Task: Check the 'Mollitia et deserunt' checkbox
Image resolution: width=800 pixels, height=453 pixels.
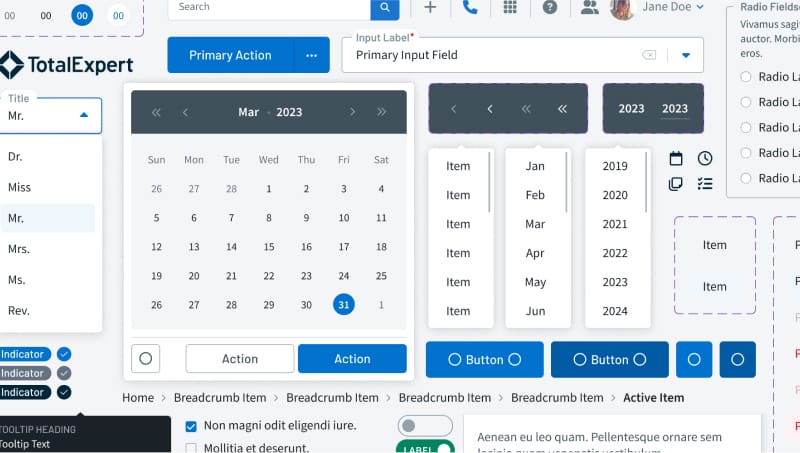Action: (x=191, y=448)
